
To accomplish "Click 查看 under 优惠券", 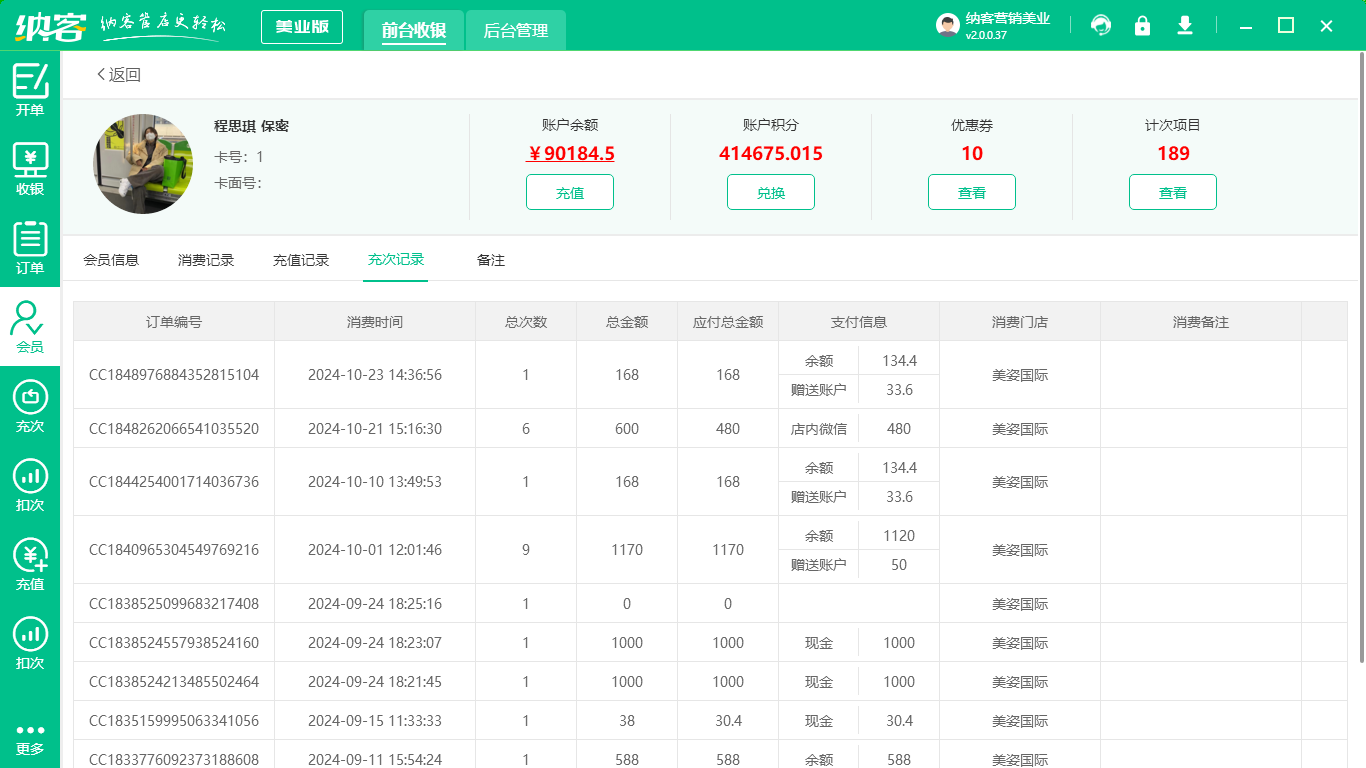I will pos(971,192).
